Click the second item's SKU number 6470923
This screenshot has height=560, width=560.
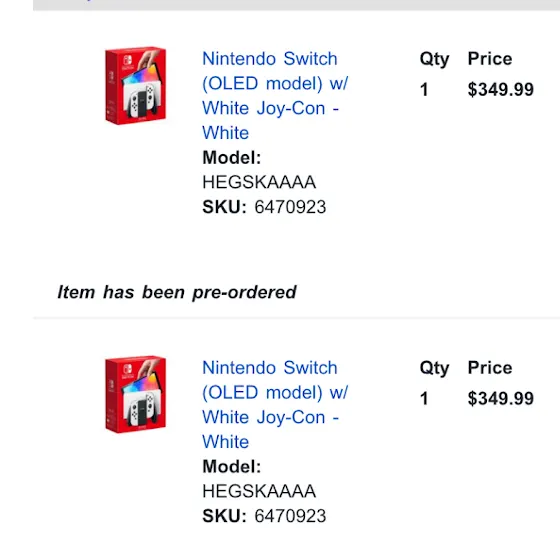coord(290,516)
